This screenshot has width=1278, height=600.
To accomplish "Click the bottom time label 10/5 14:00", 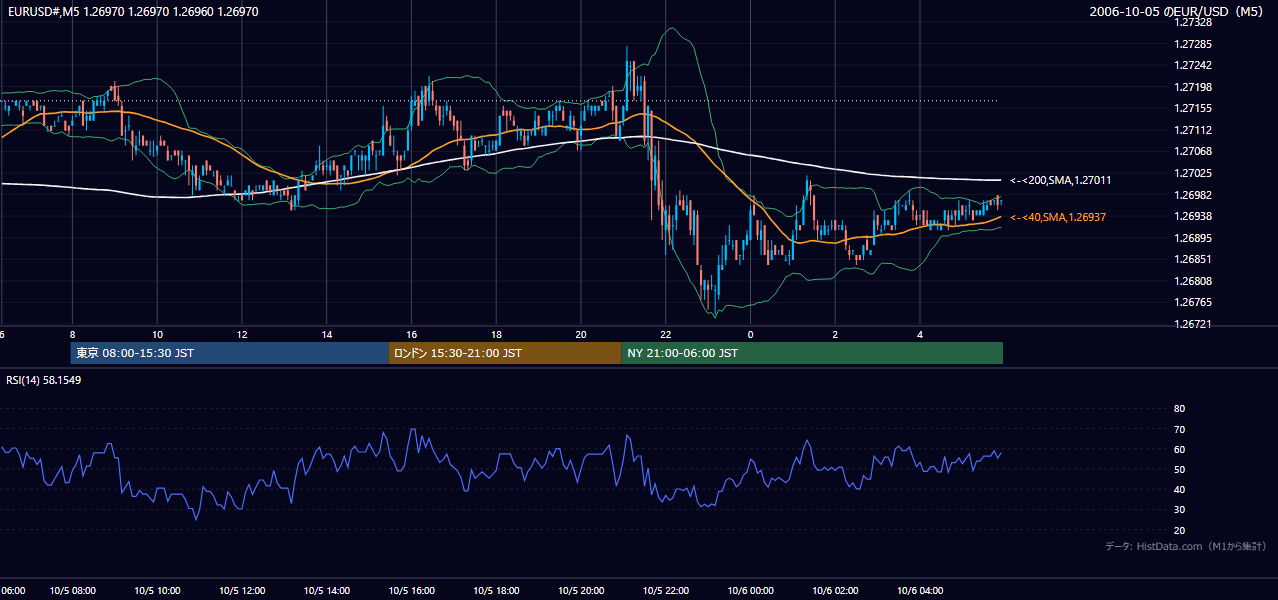I will 327,591.
